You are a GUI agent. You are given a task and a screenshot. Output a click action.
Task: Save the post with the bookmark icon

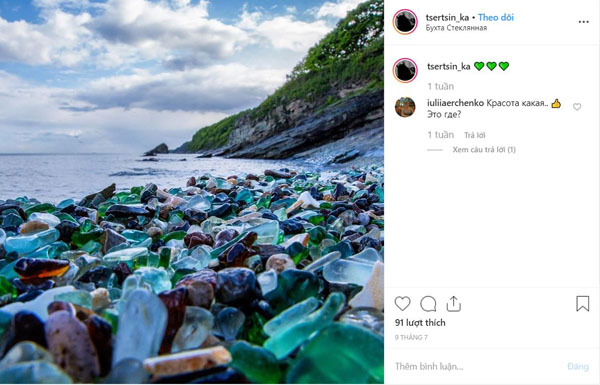click(582, 304)
